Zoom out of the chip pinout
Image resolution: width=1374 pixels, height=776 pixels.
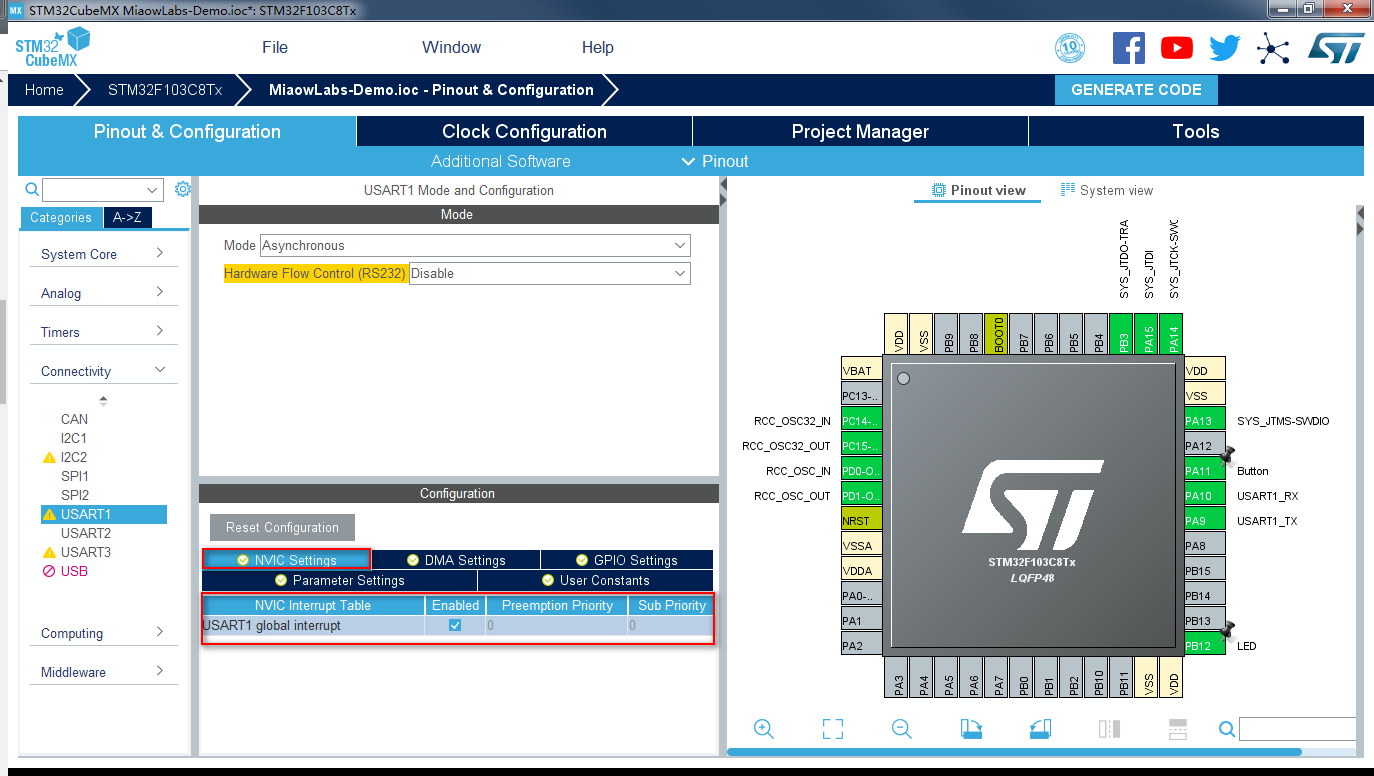902,729
